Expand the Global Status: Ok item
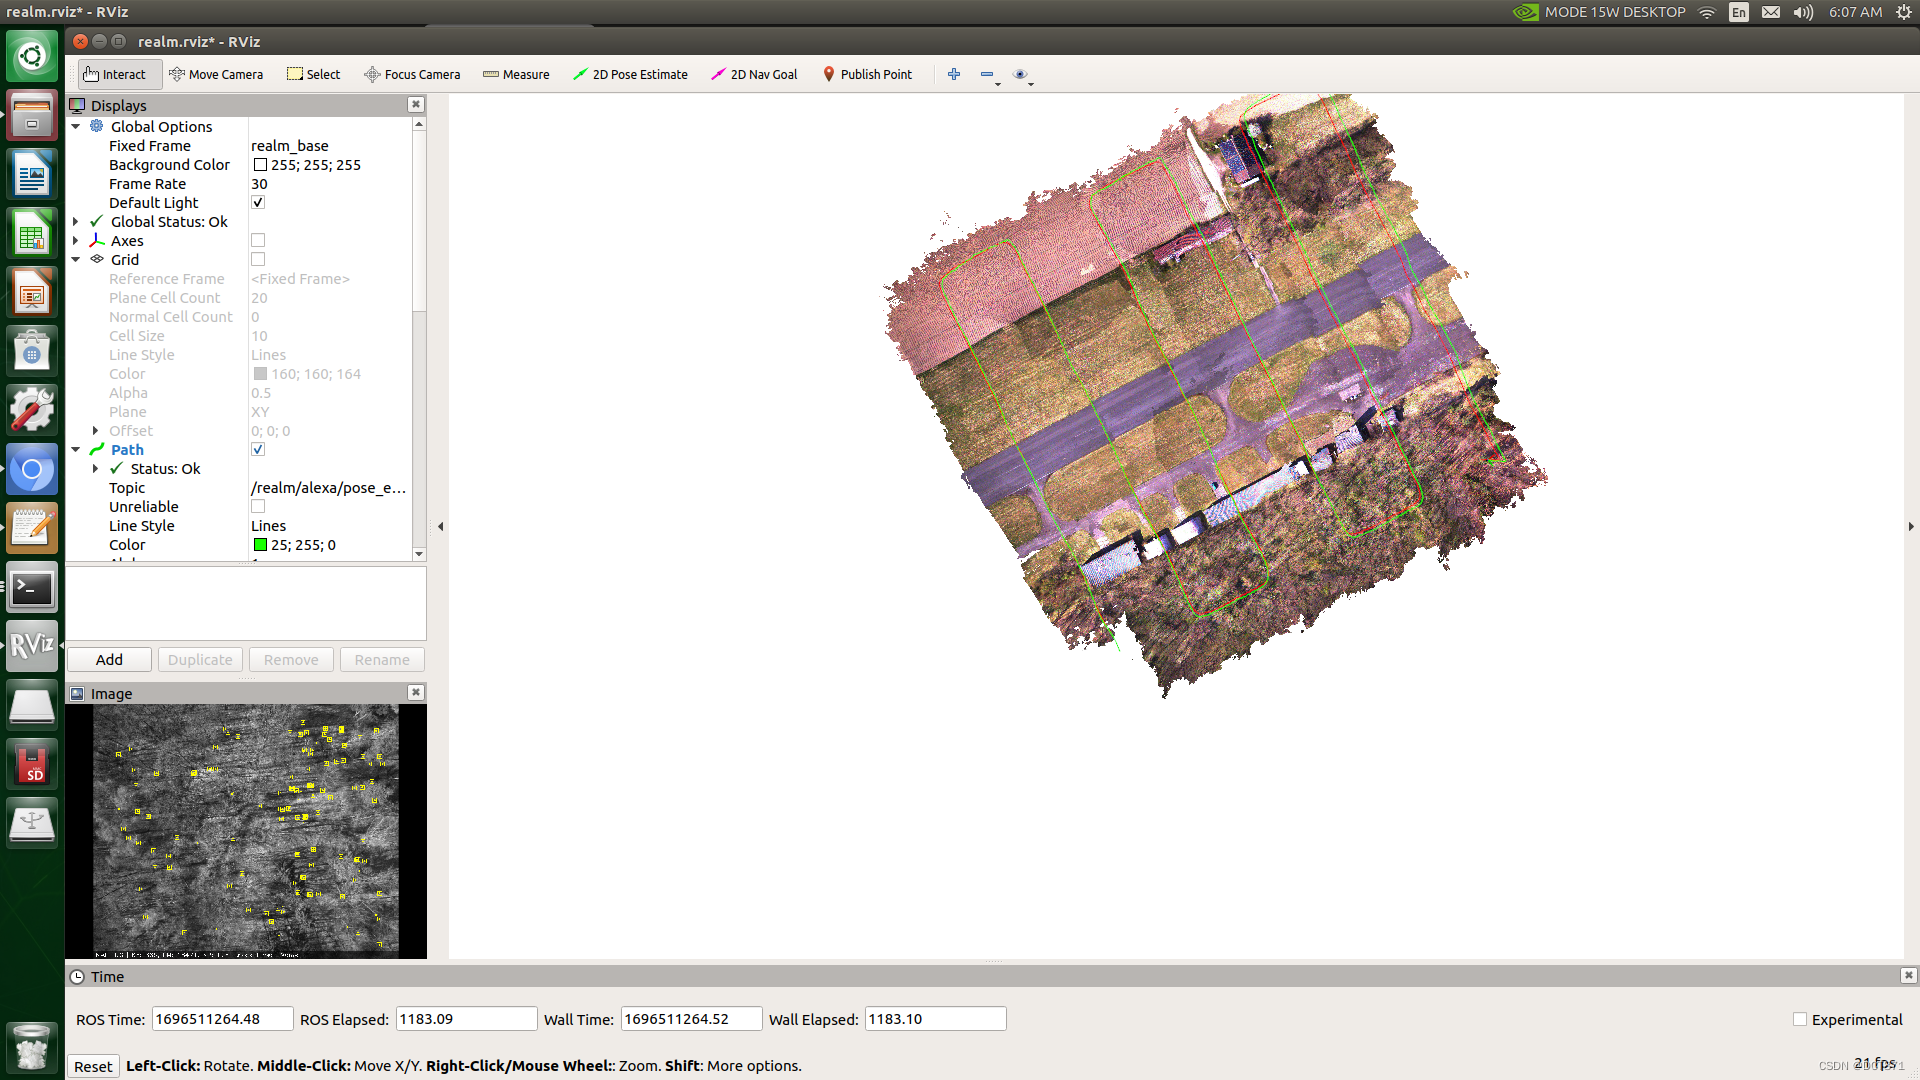1920x1080 pixels. (x=76, y=222)
